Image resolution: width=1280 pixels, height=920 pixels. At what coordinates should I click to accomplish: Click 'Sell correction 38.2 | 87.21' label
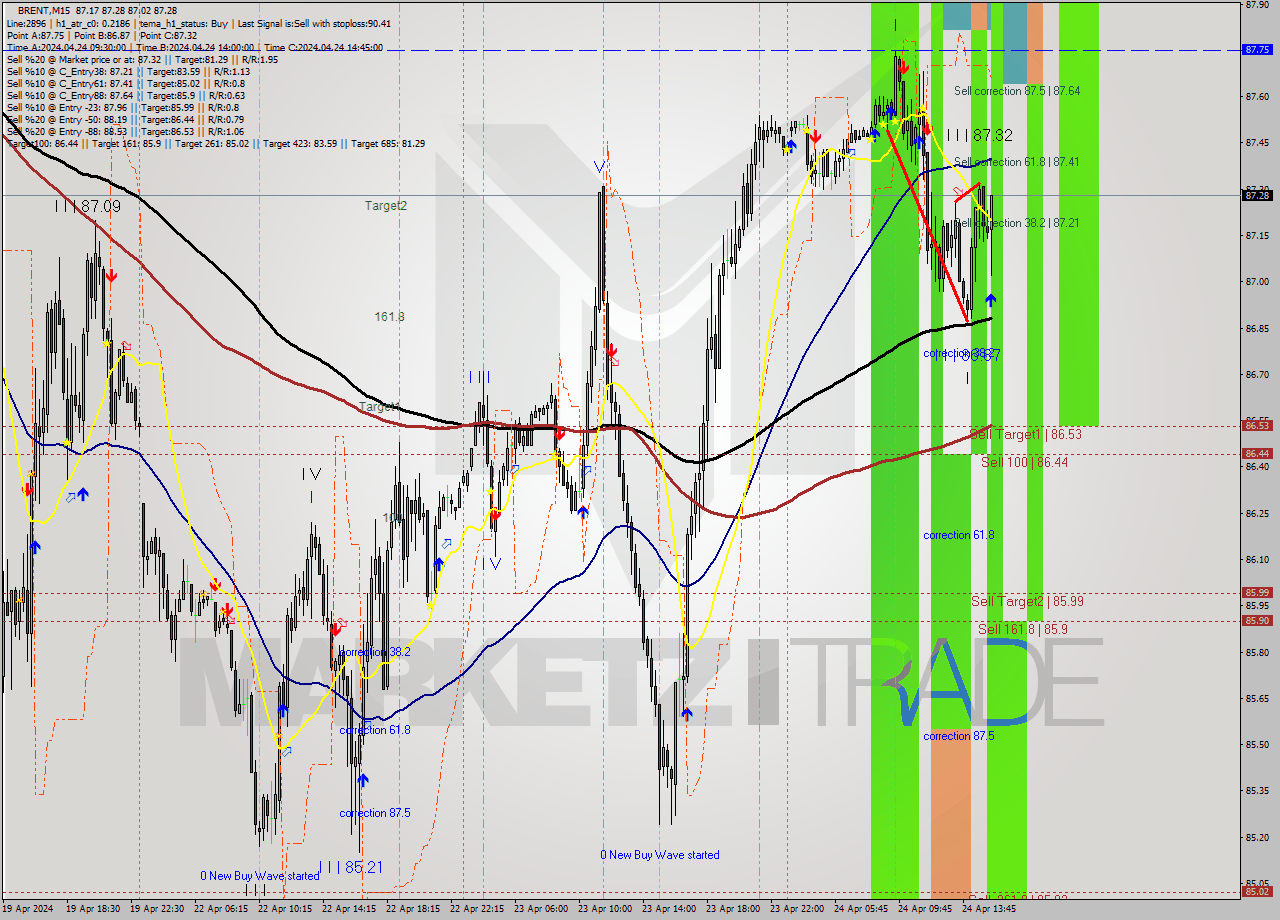[x=1017, y=223]
